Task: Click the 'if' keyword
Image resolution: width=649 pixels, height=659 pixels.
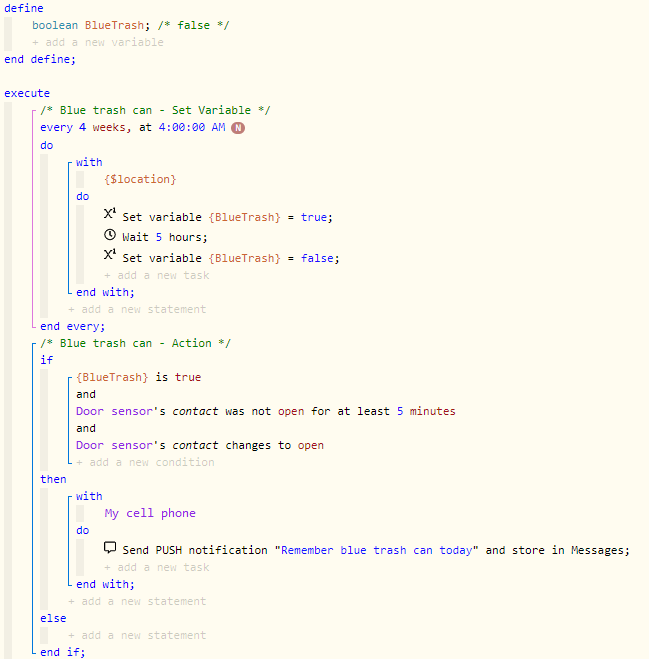Action: [46, 360]
